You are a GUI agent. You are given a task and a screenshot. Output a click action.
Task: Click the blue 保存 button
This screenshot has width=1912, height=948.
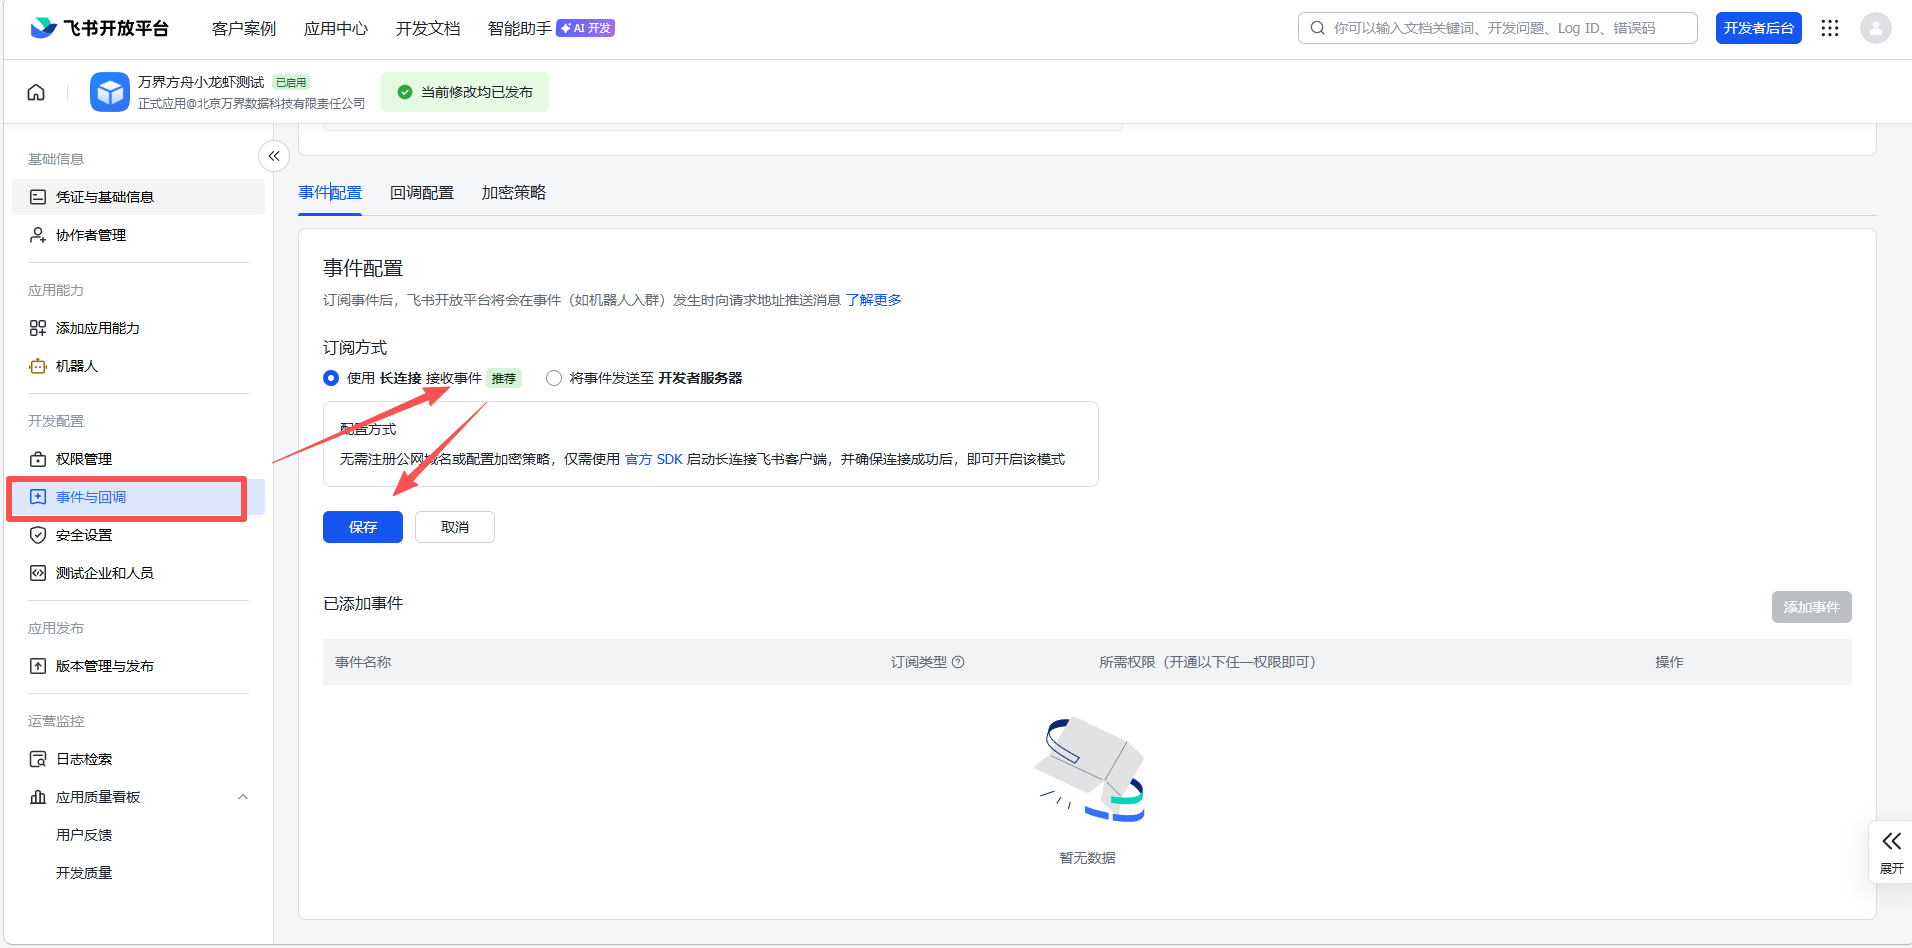[363, 527]
